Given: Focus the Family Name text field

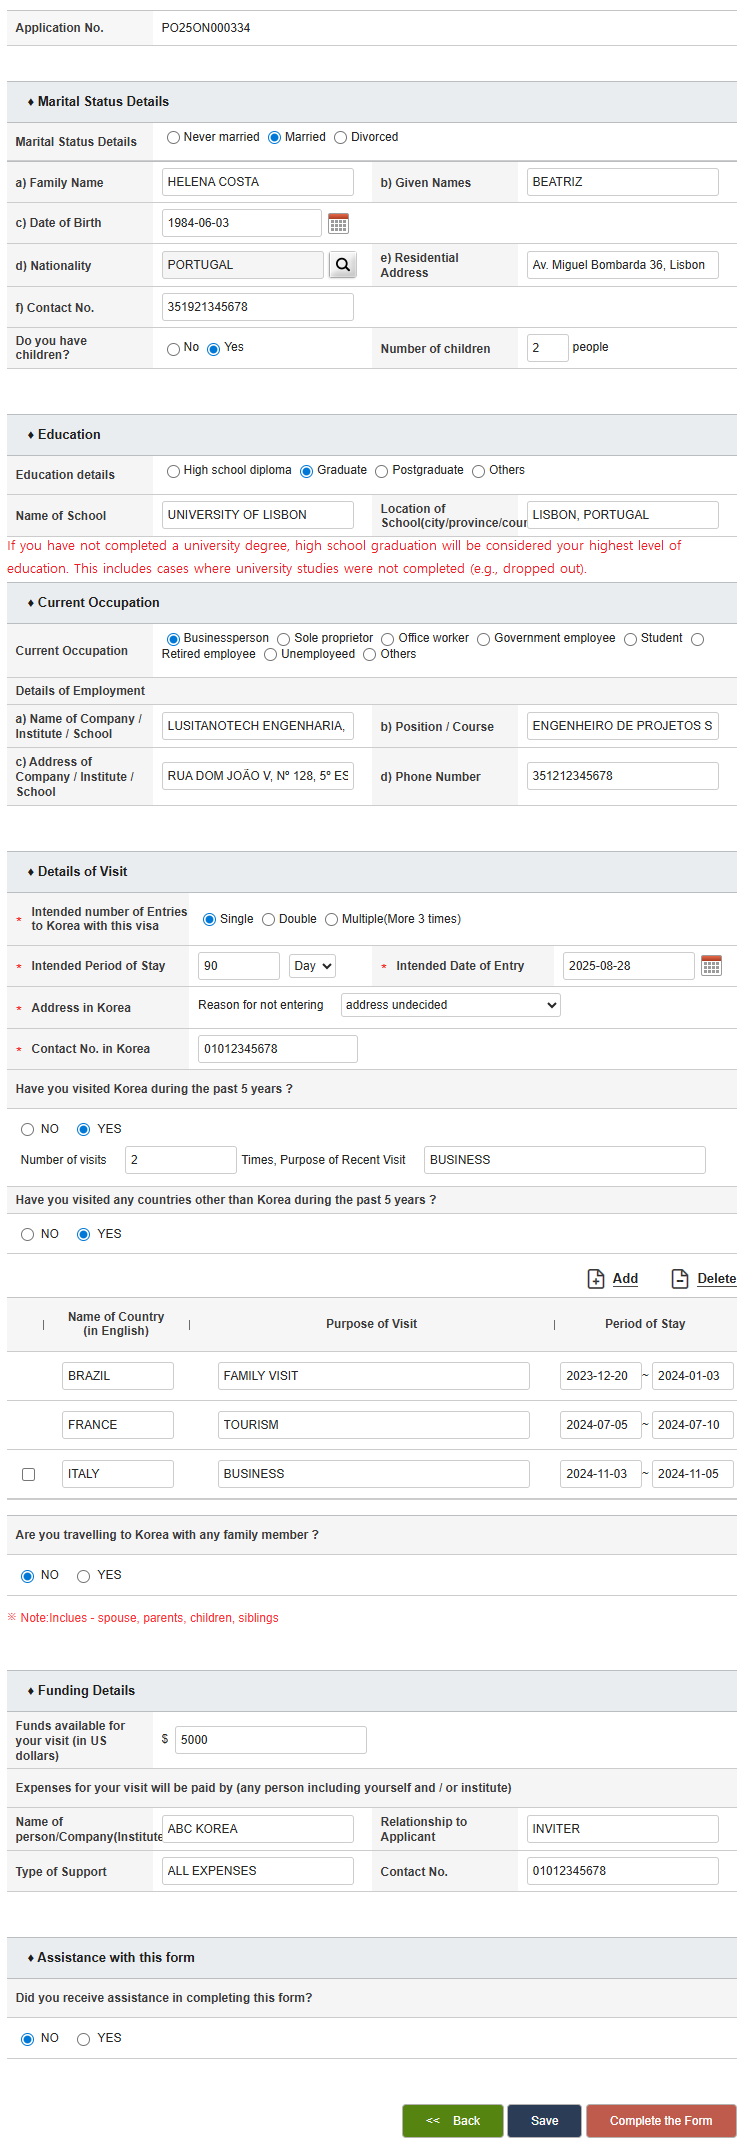Looking at the screenshot, I should click(x=257, y=182).
